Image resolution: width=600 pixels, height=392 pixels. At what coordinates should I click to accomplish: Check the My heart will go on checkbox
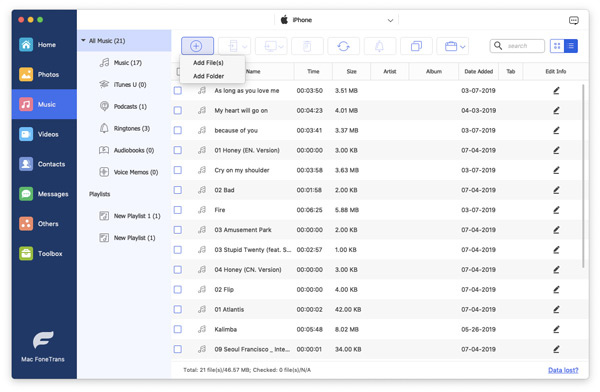click(178, 111)
